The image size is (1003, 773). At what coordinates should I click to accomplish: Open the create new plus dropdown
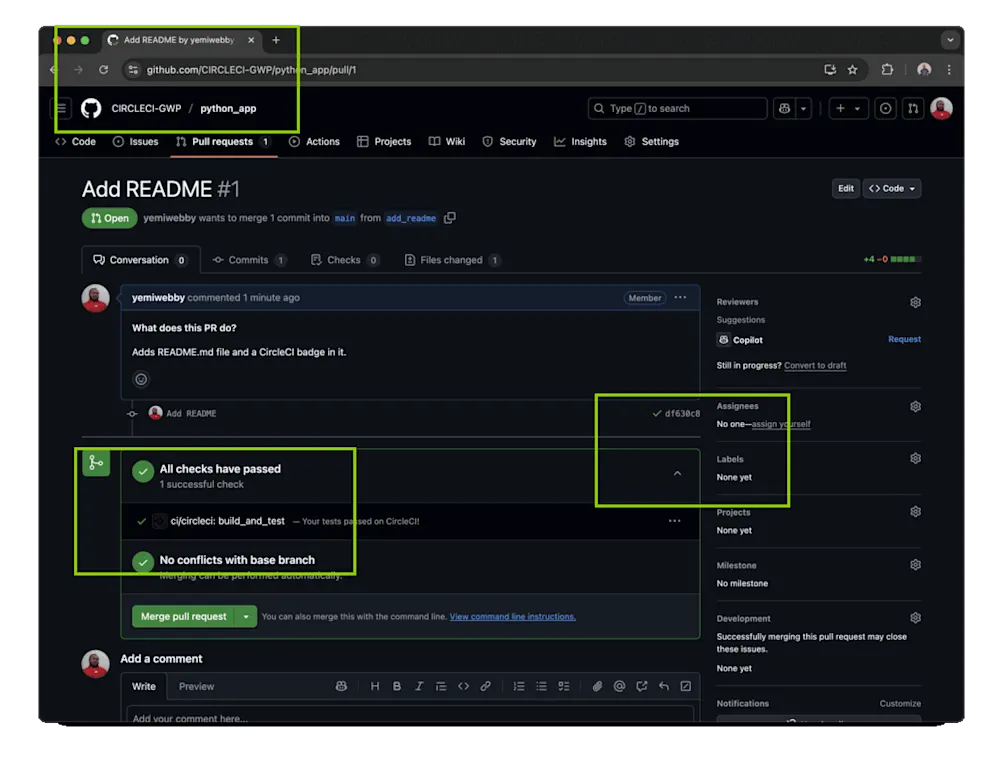pyautogui.click(x=848, y=108)
